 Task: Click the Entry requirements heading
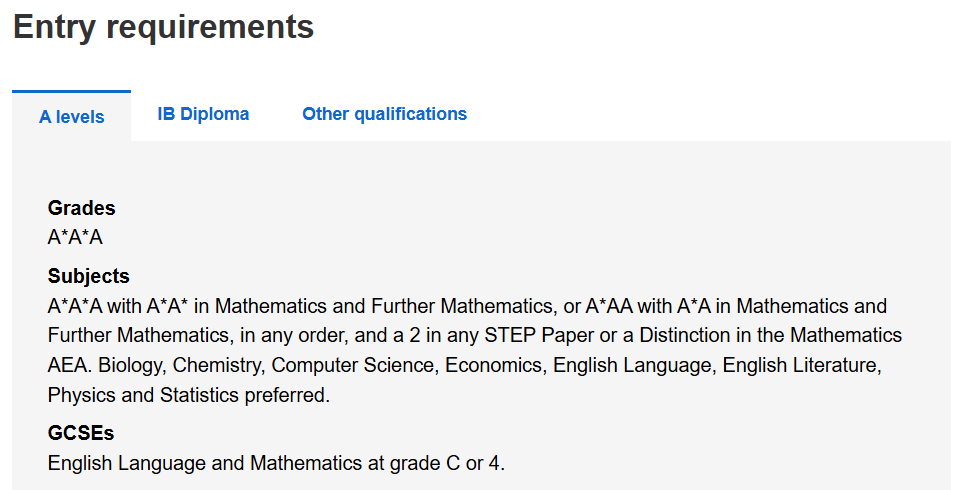pyautogui.click(x=163, y=27)
